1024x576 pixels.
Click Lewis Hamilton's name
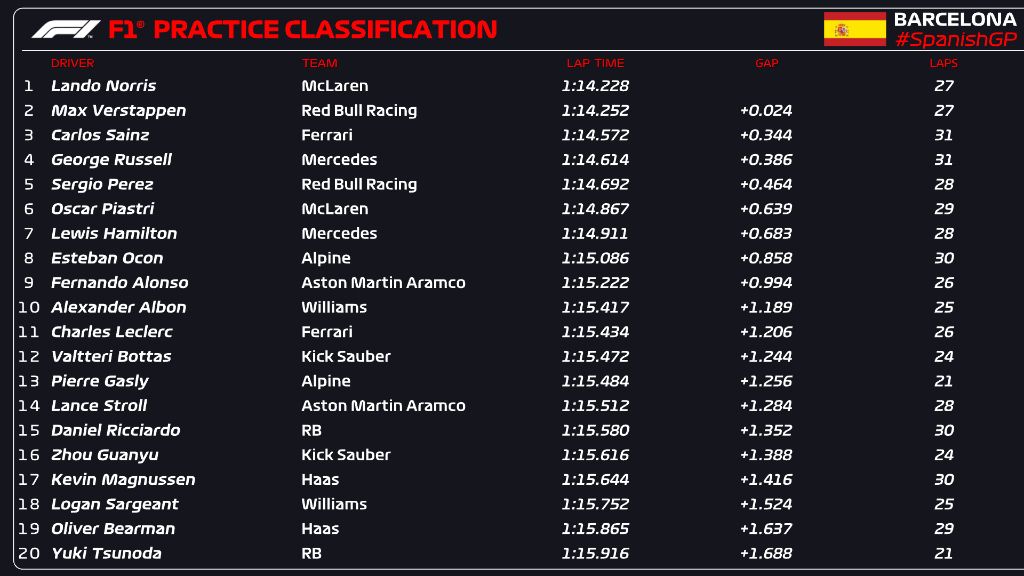coord(114,233)
